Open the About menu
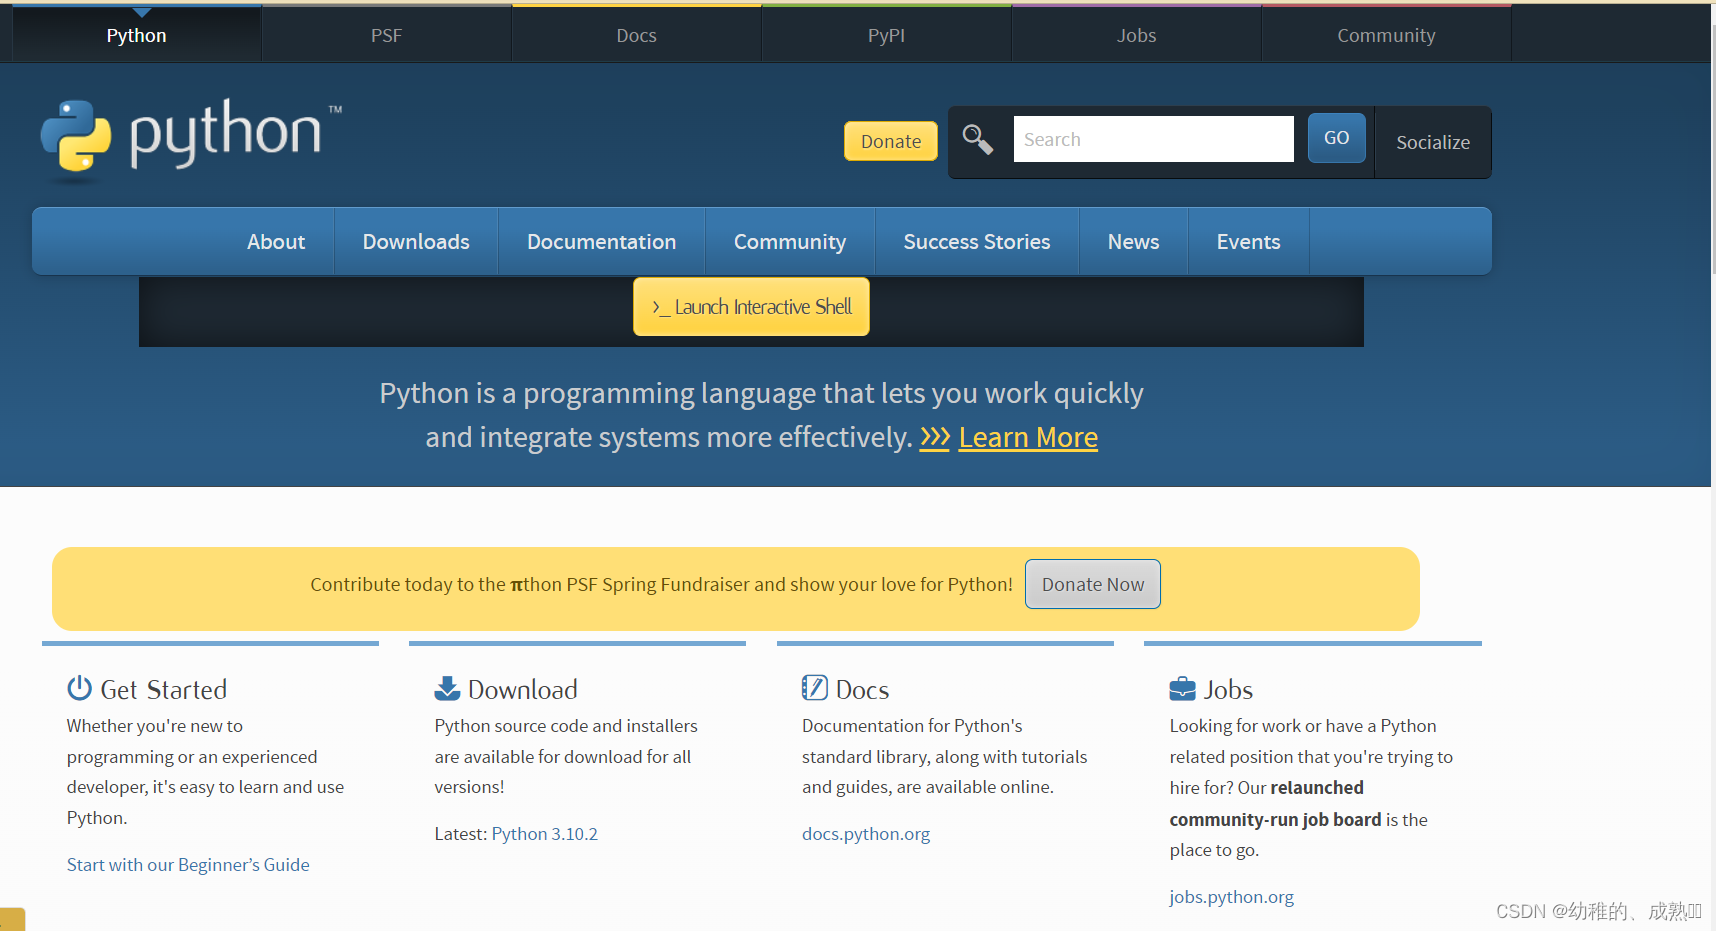Screen dimensions: 1716x931 point(276,242)
